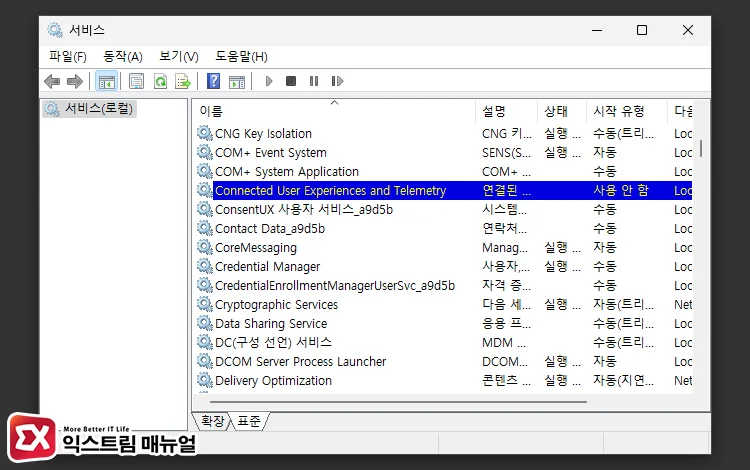Click Manag... description of CoreMessaging
Image resolution: width=750 pixels, height=470 pixels.
[505, 248]
